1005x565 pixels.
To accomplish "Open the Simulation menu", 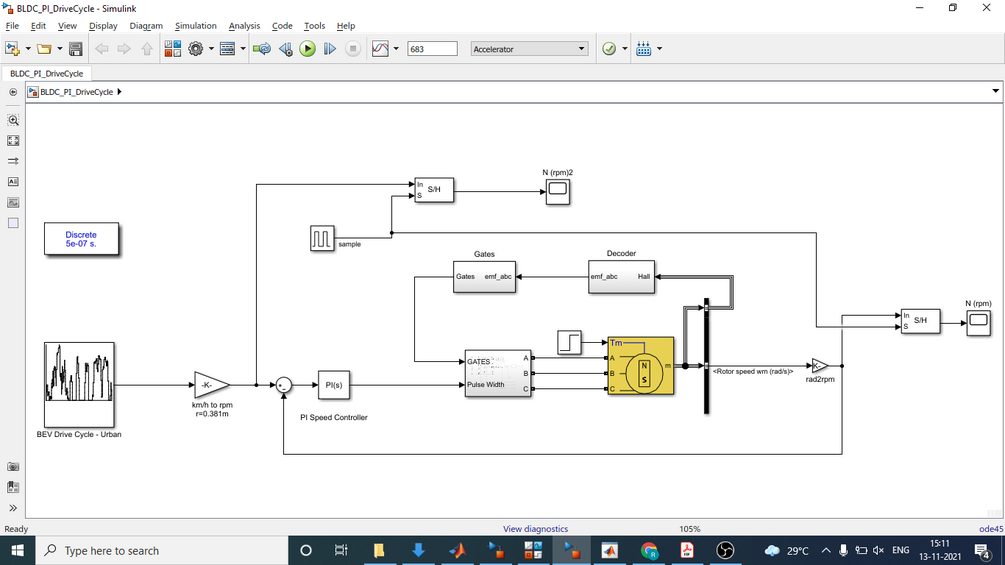I will [x=195, y=26].
